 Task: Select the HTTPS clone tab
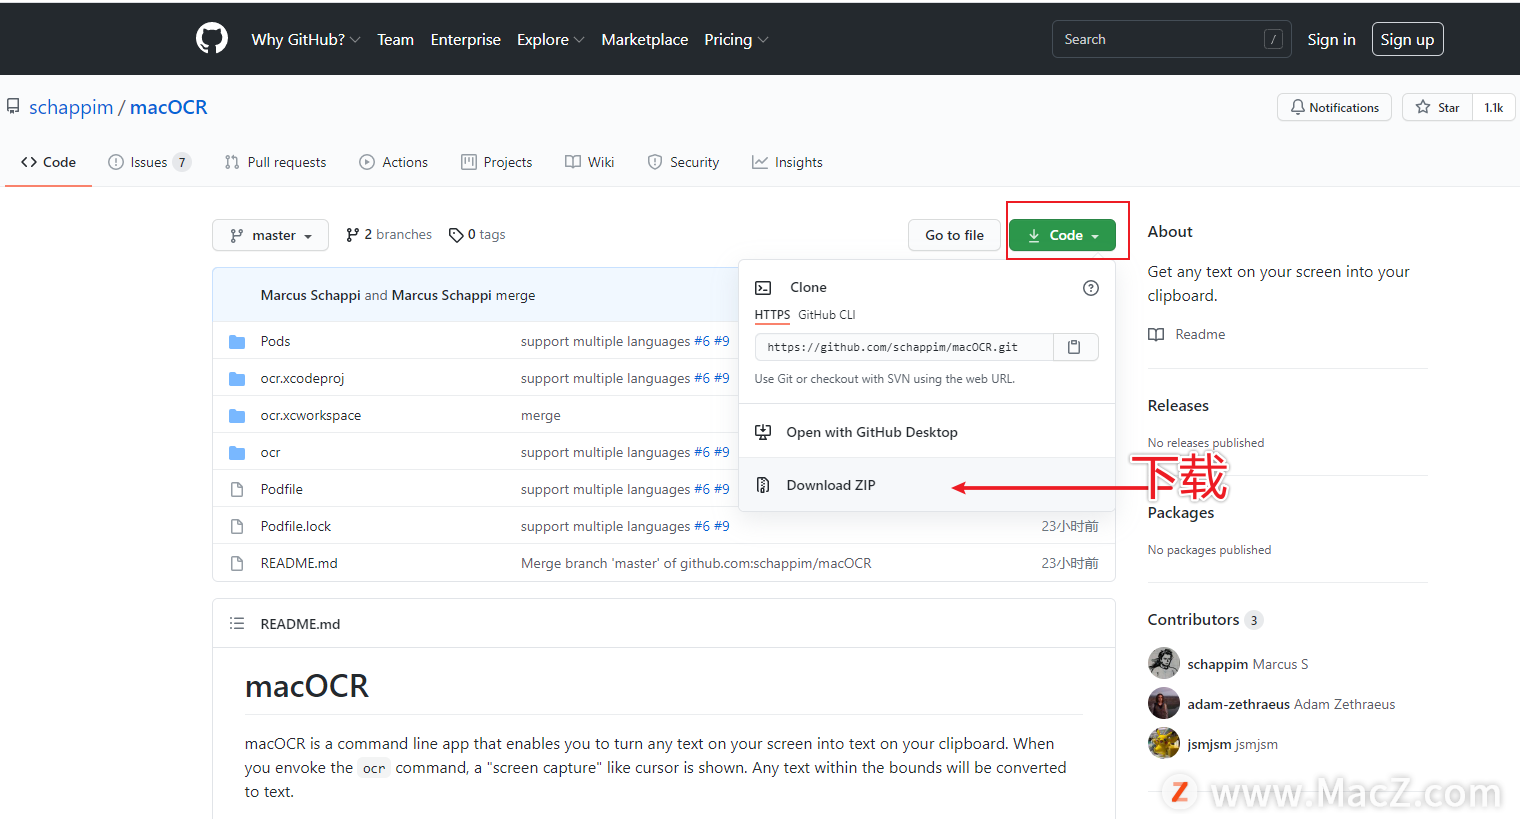point(772,315)
